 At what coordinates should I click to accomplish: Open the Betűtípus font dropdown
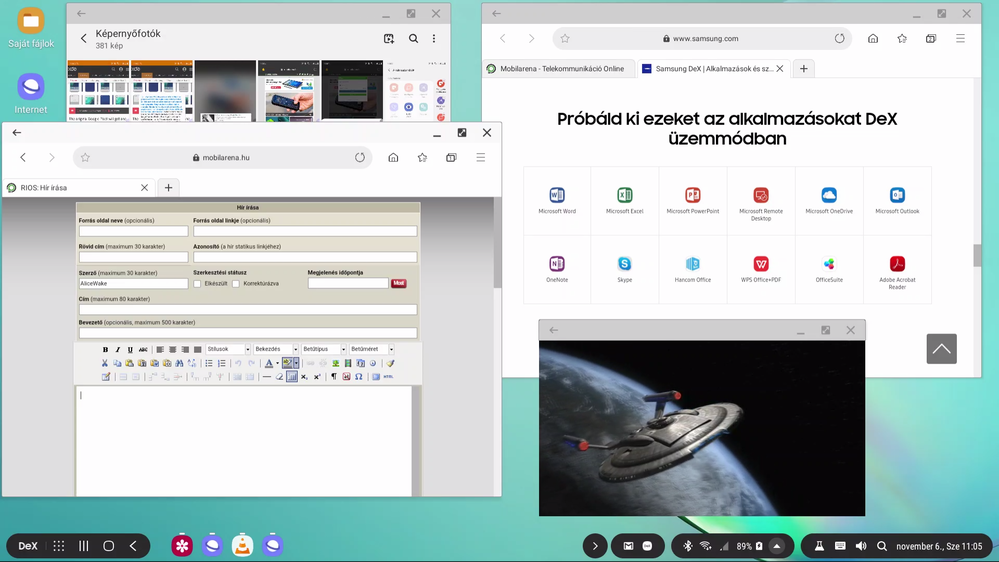324,349
